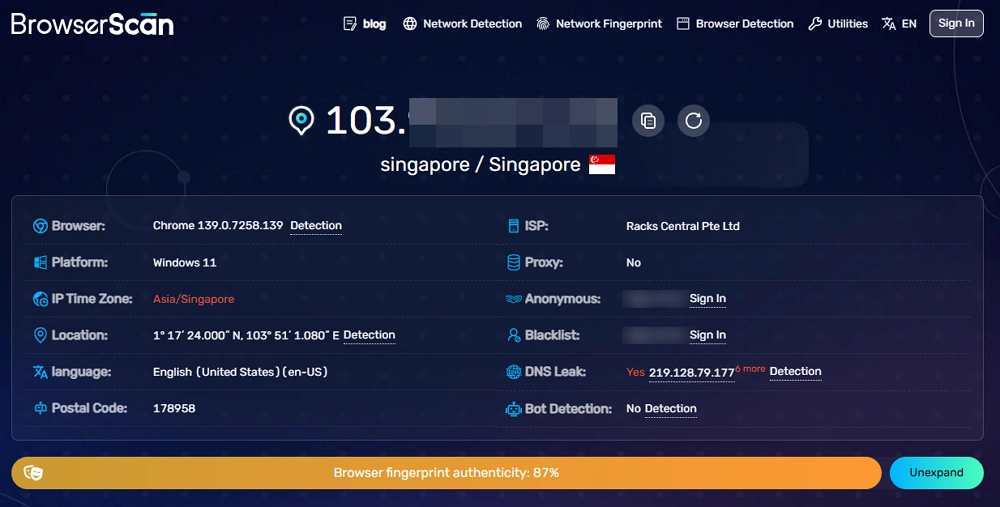Click the Proxy database icon
Screen dimensions: 1000x507
point(513,262)
